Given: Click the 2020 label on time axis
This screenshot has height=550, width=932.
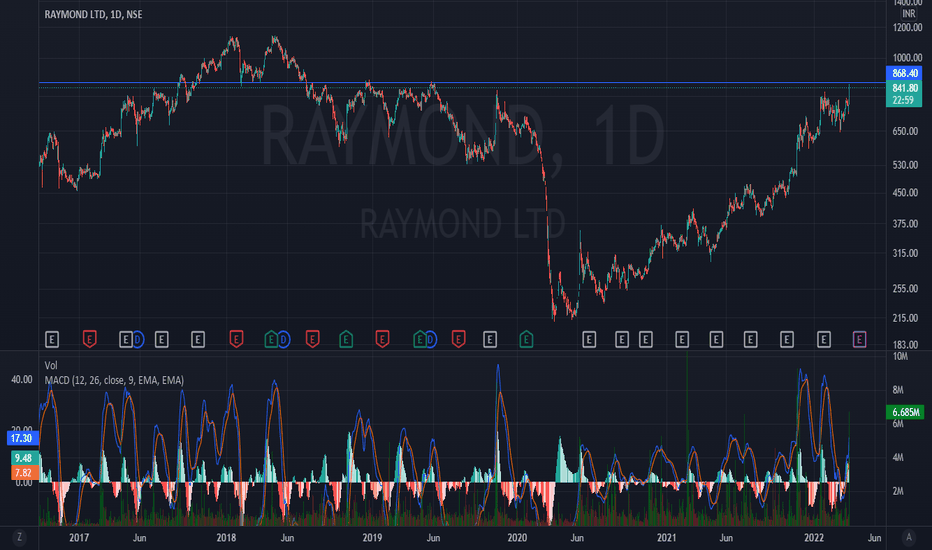Looking at the screenshot, I should (517, 538).
